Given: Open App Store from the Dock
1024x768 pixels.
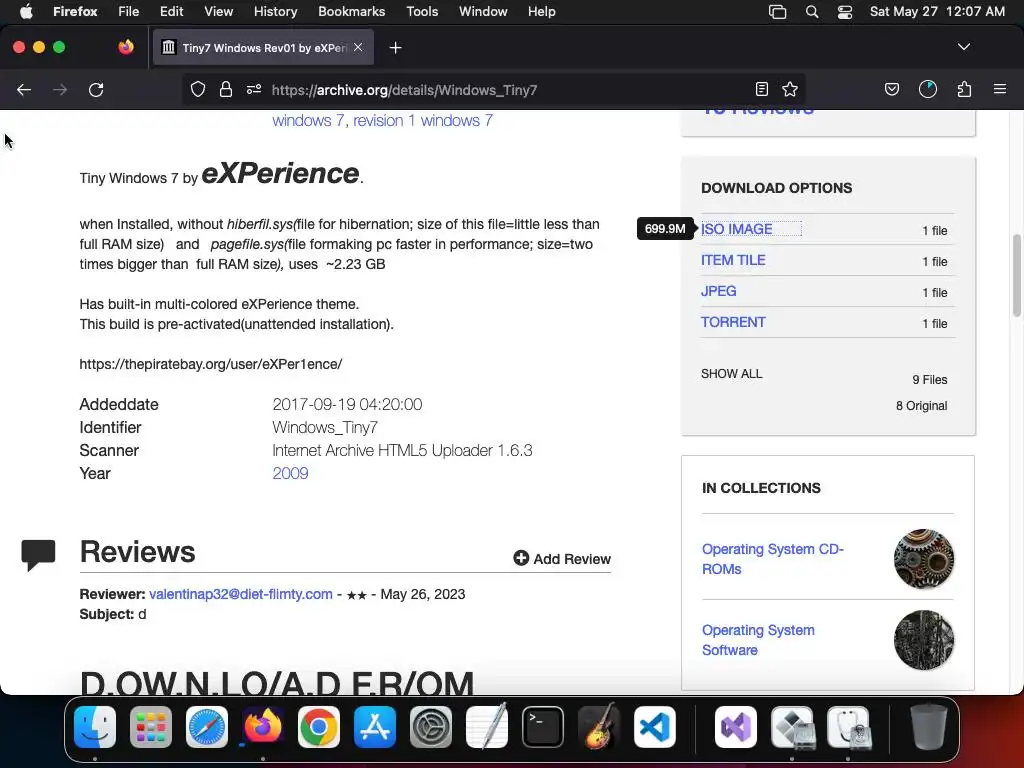Looking at the screenshot, I should pyautogui.click(x=375, y=727).
